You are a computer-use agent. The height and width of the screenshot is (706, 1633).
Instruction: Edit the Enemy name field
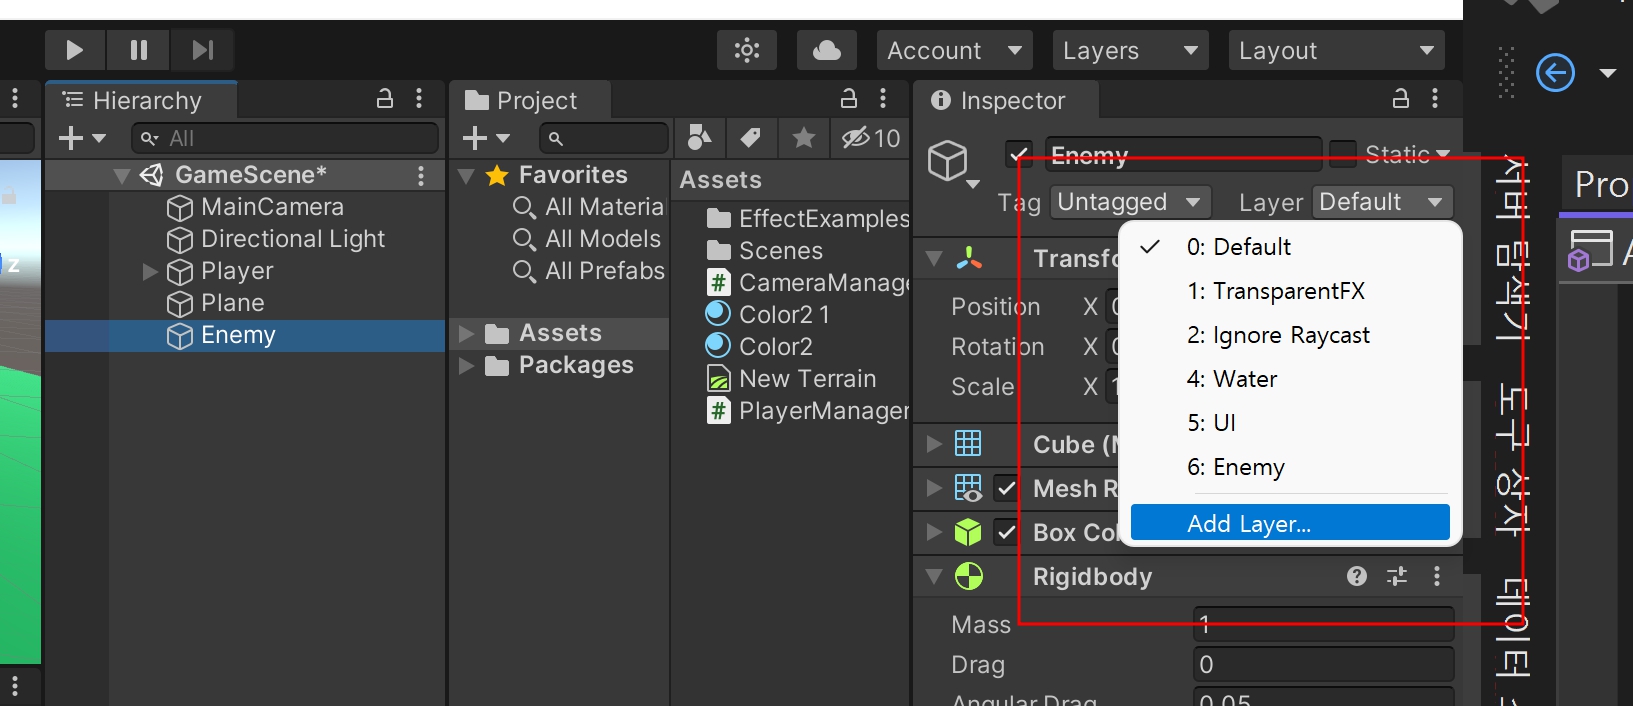(1184, 155)
